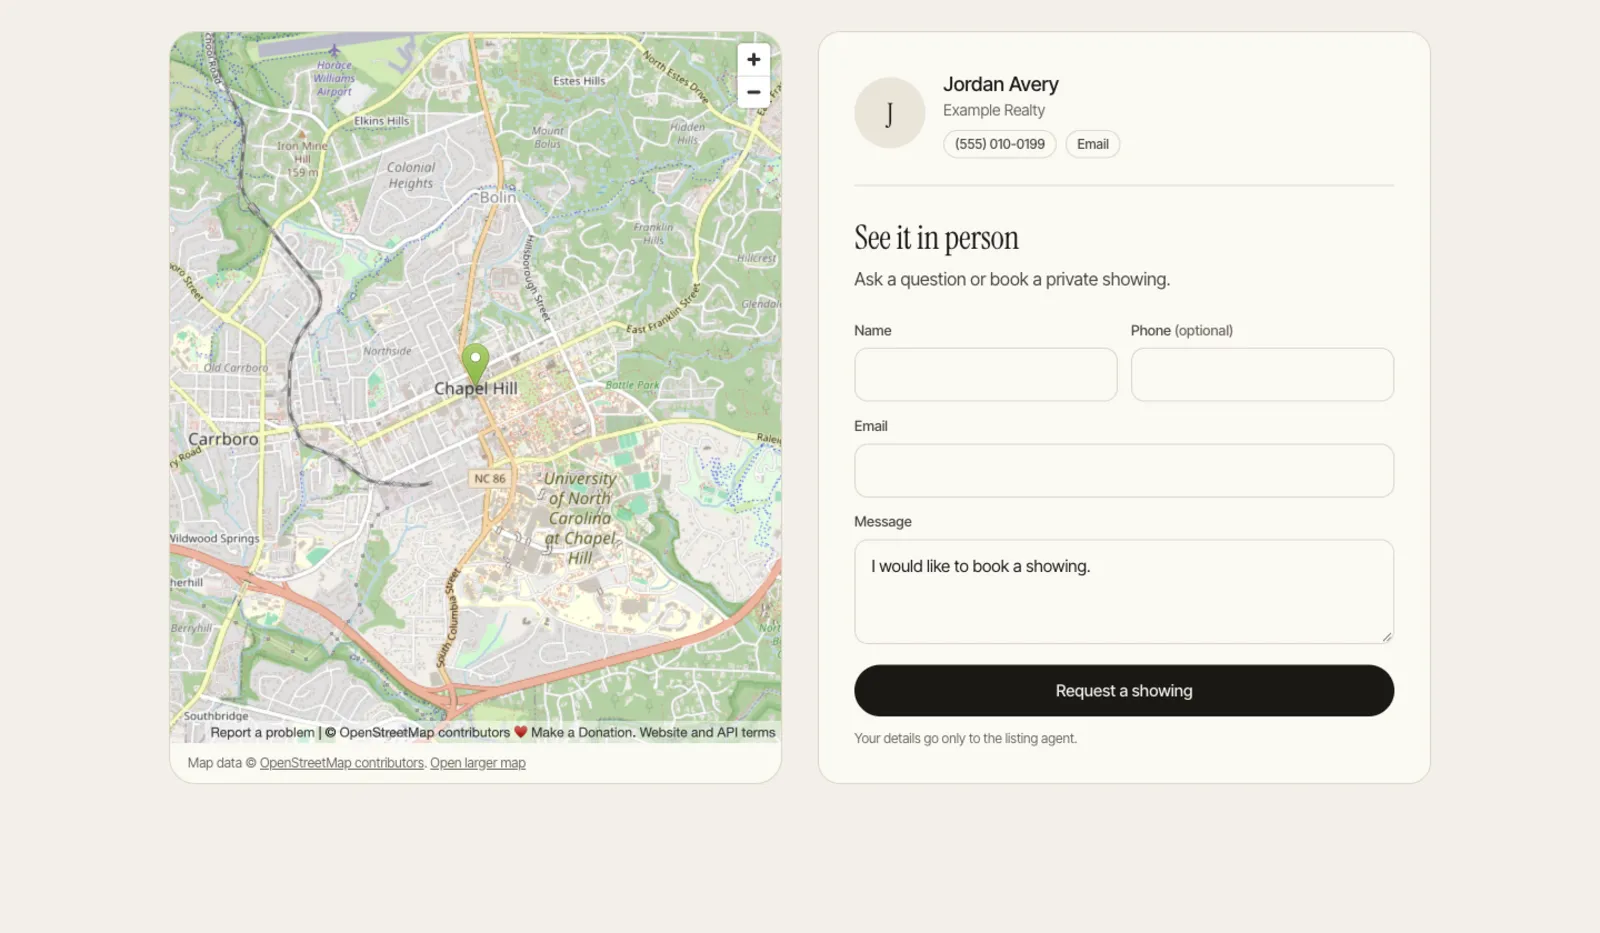
Task: Click Report a problem on the map
Action: click(x=262, y=733)
